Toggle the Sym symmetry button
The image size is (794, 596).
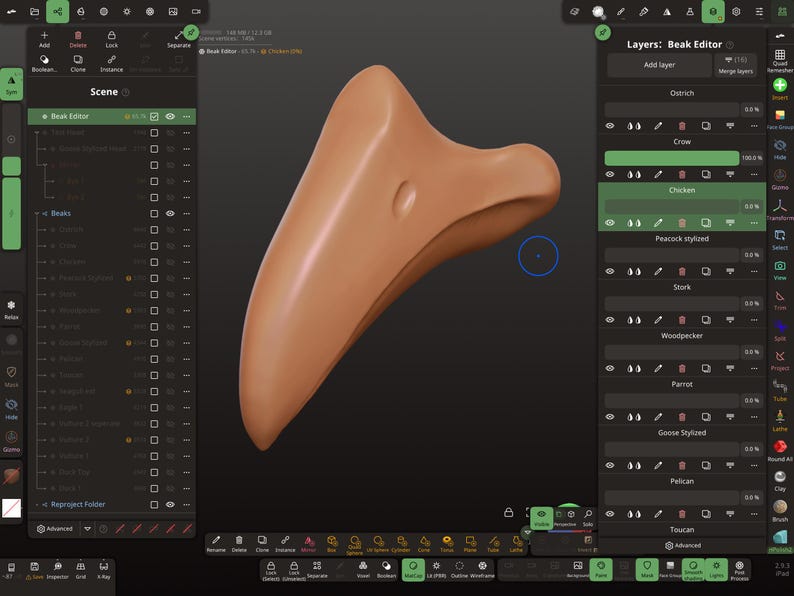click(x=11, y=84)
